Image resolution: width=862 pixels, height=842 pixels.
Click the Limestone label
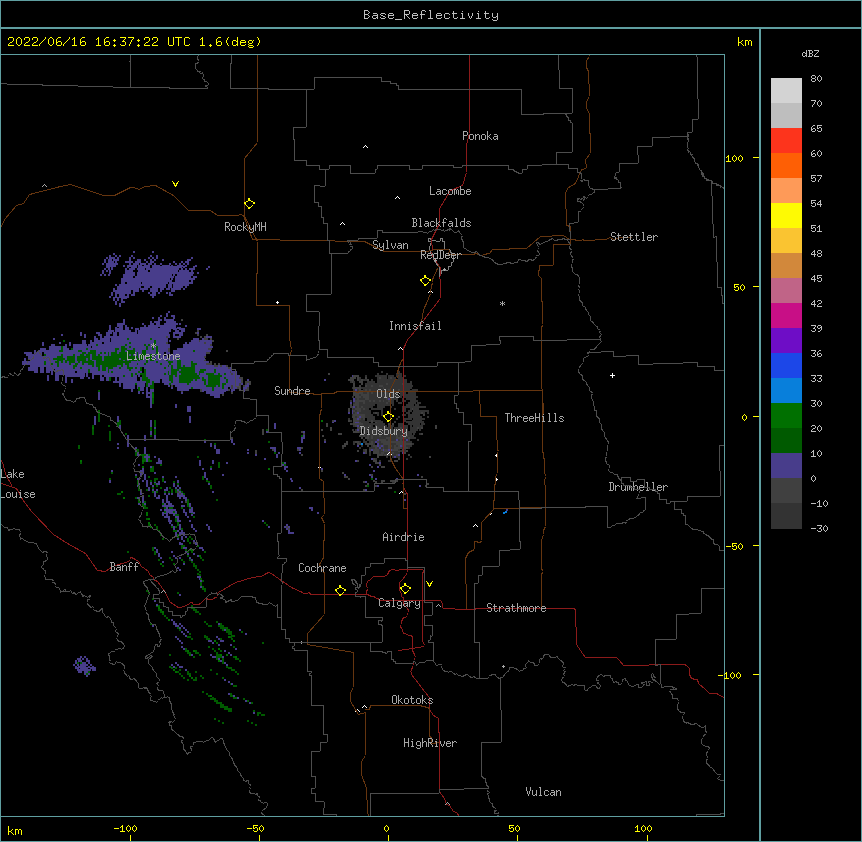153,356
